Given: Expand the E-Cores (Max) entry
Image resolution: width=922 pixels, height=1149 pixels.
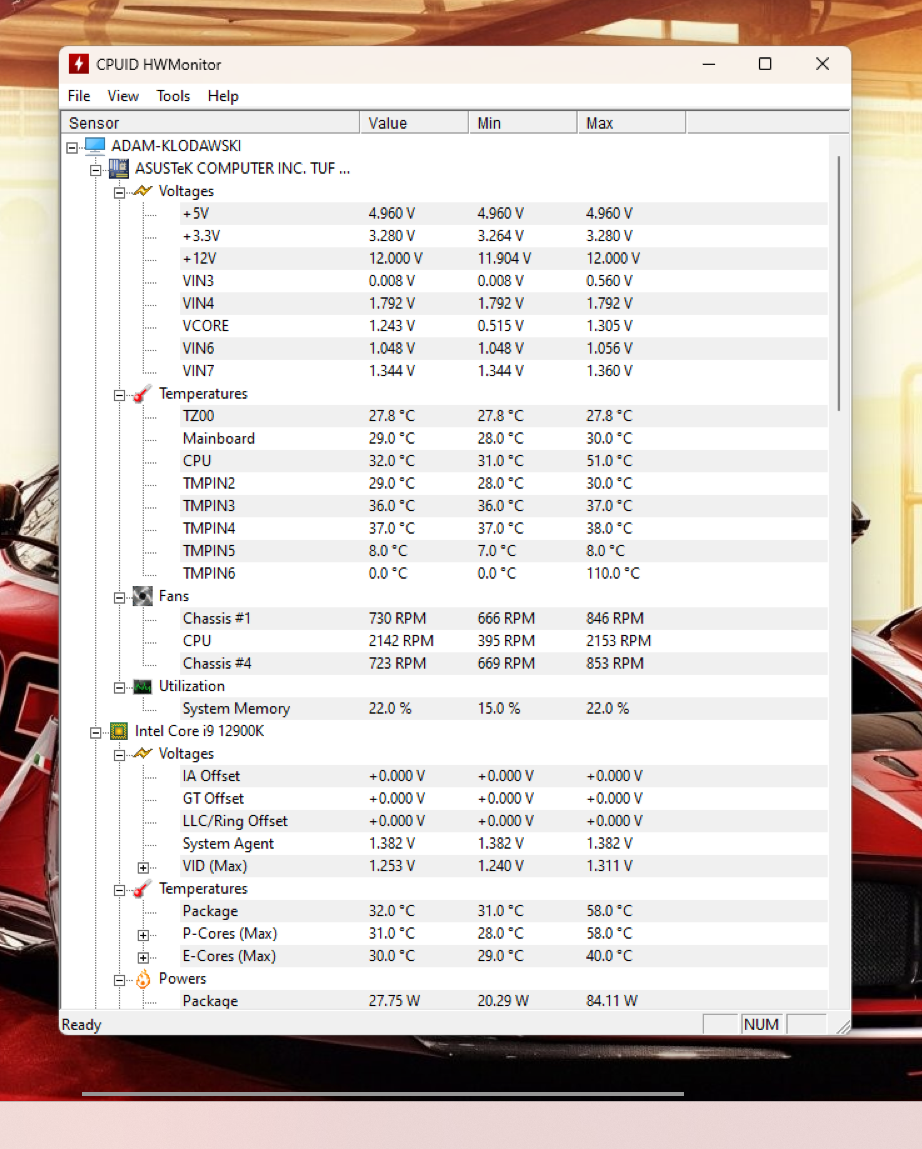Looking at the screenshot, I should tap(144, 958).
